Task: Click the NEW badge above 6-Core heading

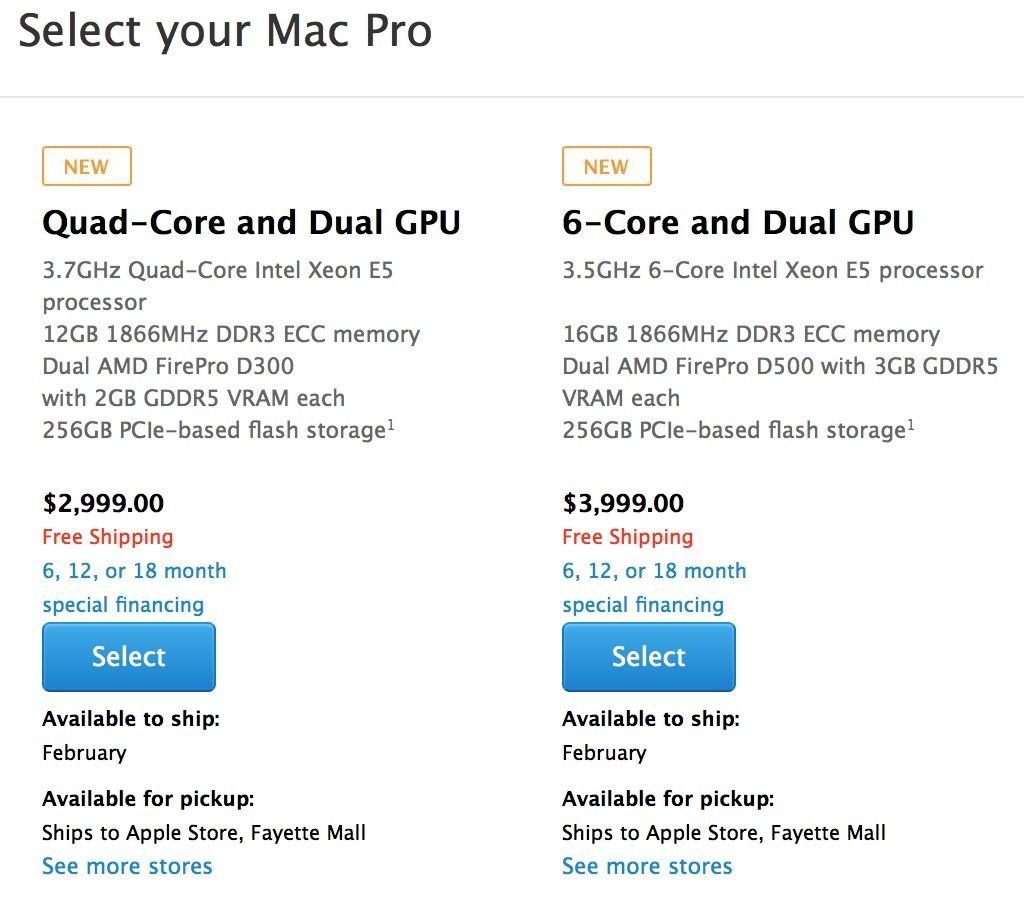Action: point(606,167)
